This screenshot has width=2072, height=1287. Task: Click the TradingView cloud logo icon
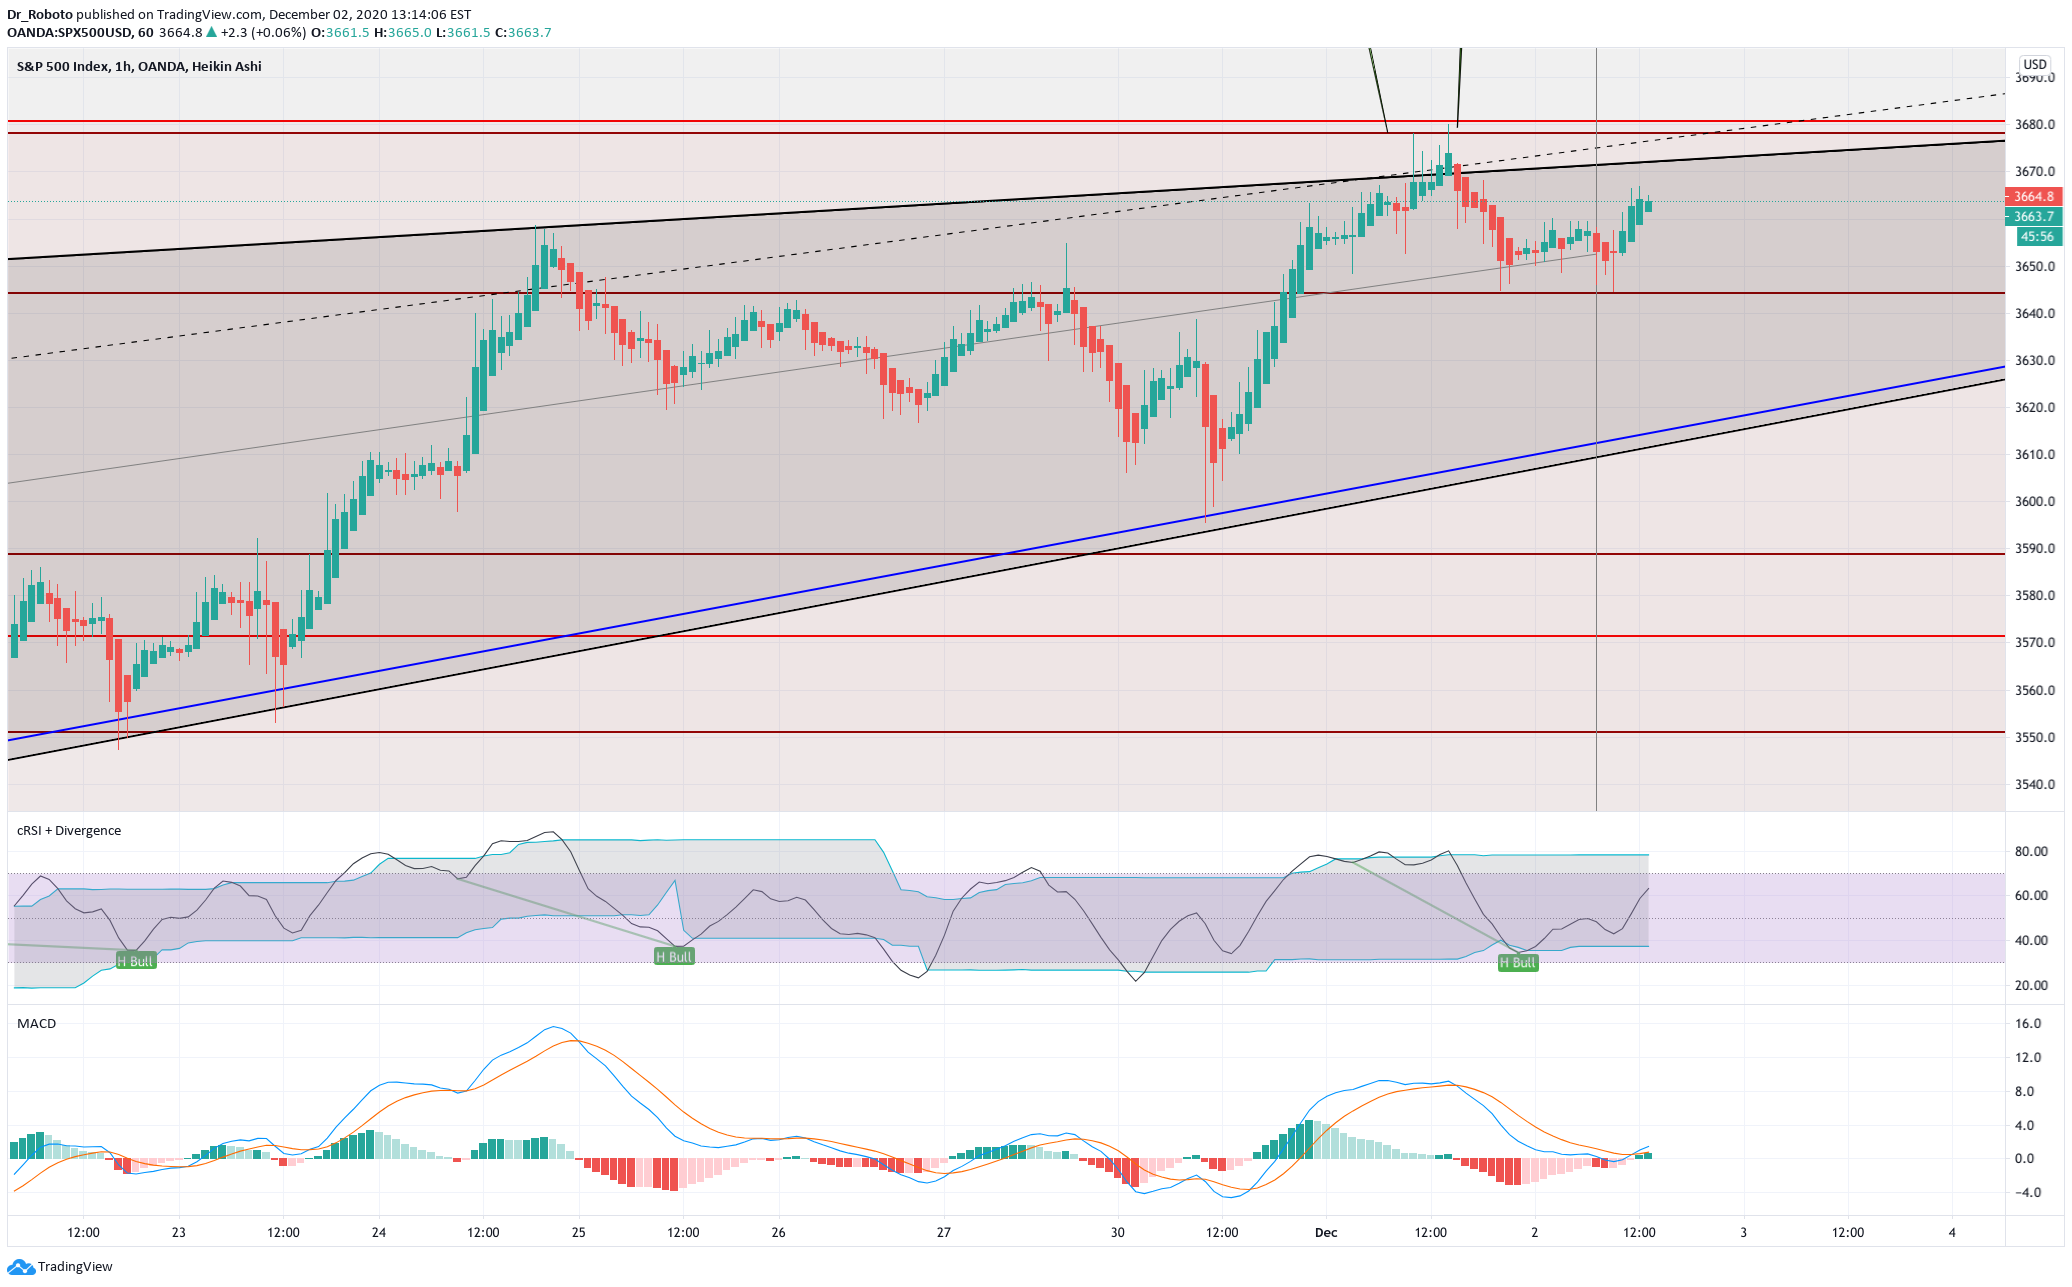(21, 1267)
